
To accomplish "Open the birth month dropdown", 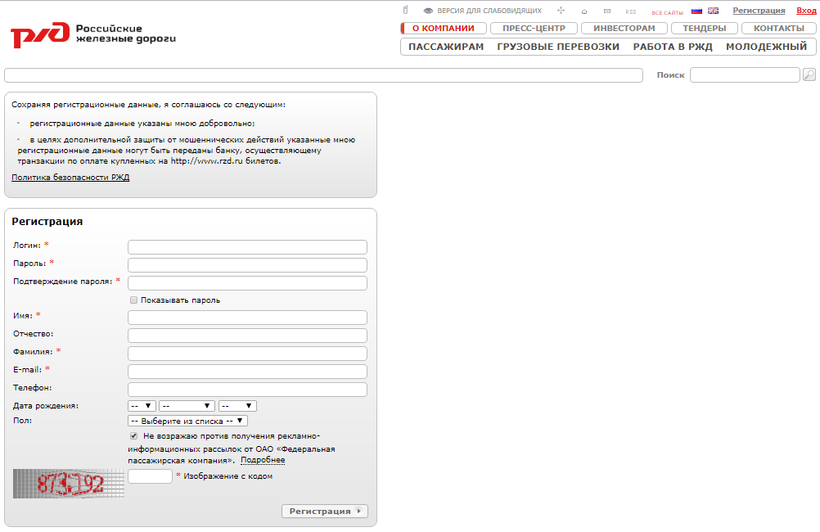I will pyautogui.click(x=187, y=406).
